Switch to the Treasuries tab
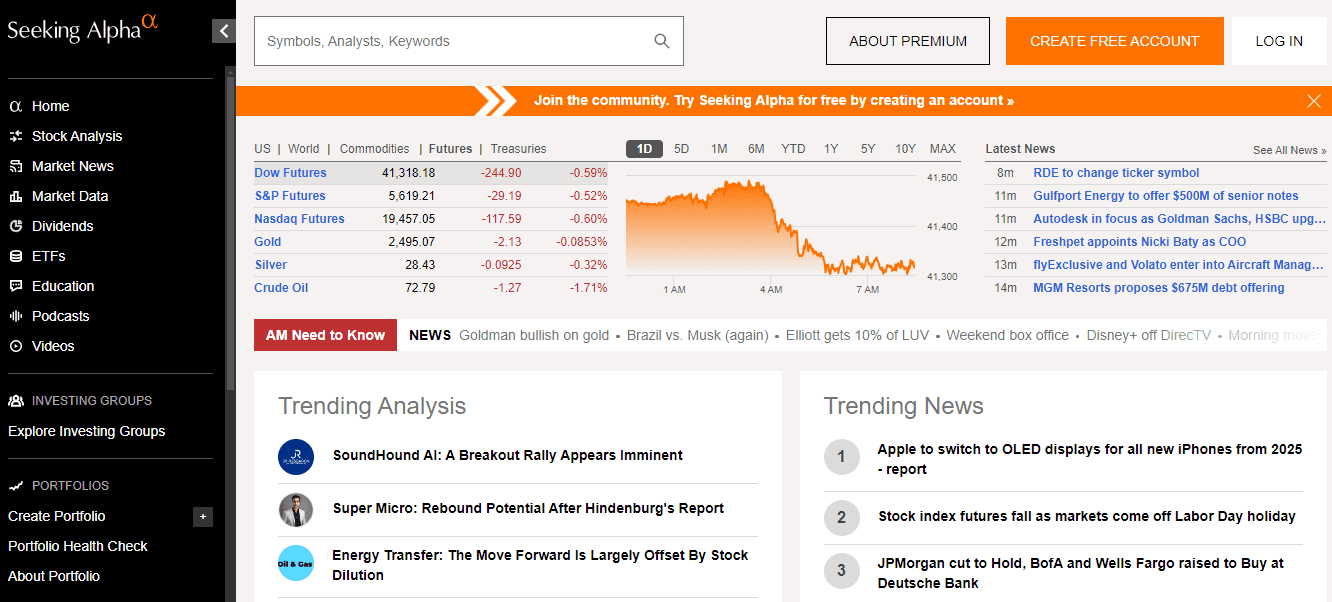1332x602 pixels. [x=519, y=149]
